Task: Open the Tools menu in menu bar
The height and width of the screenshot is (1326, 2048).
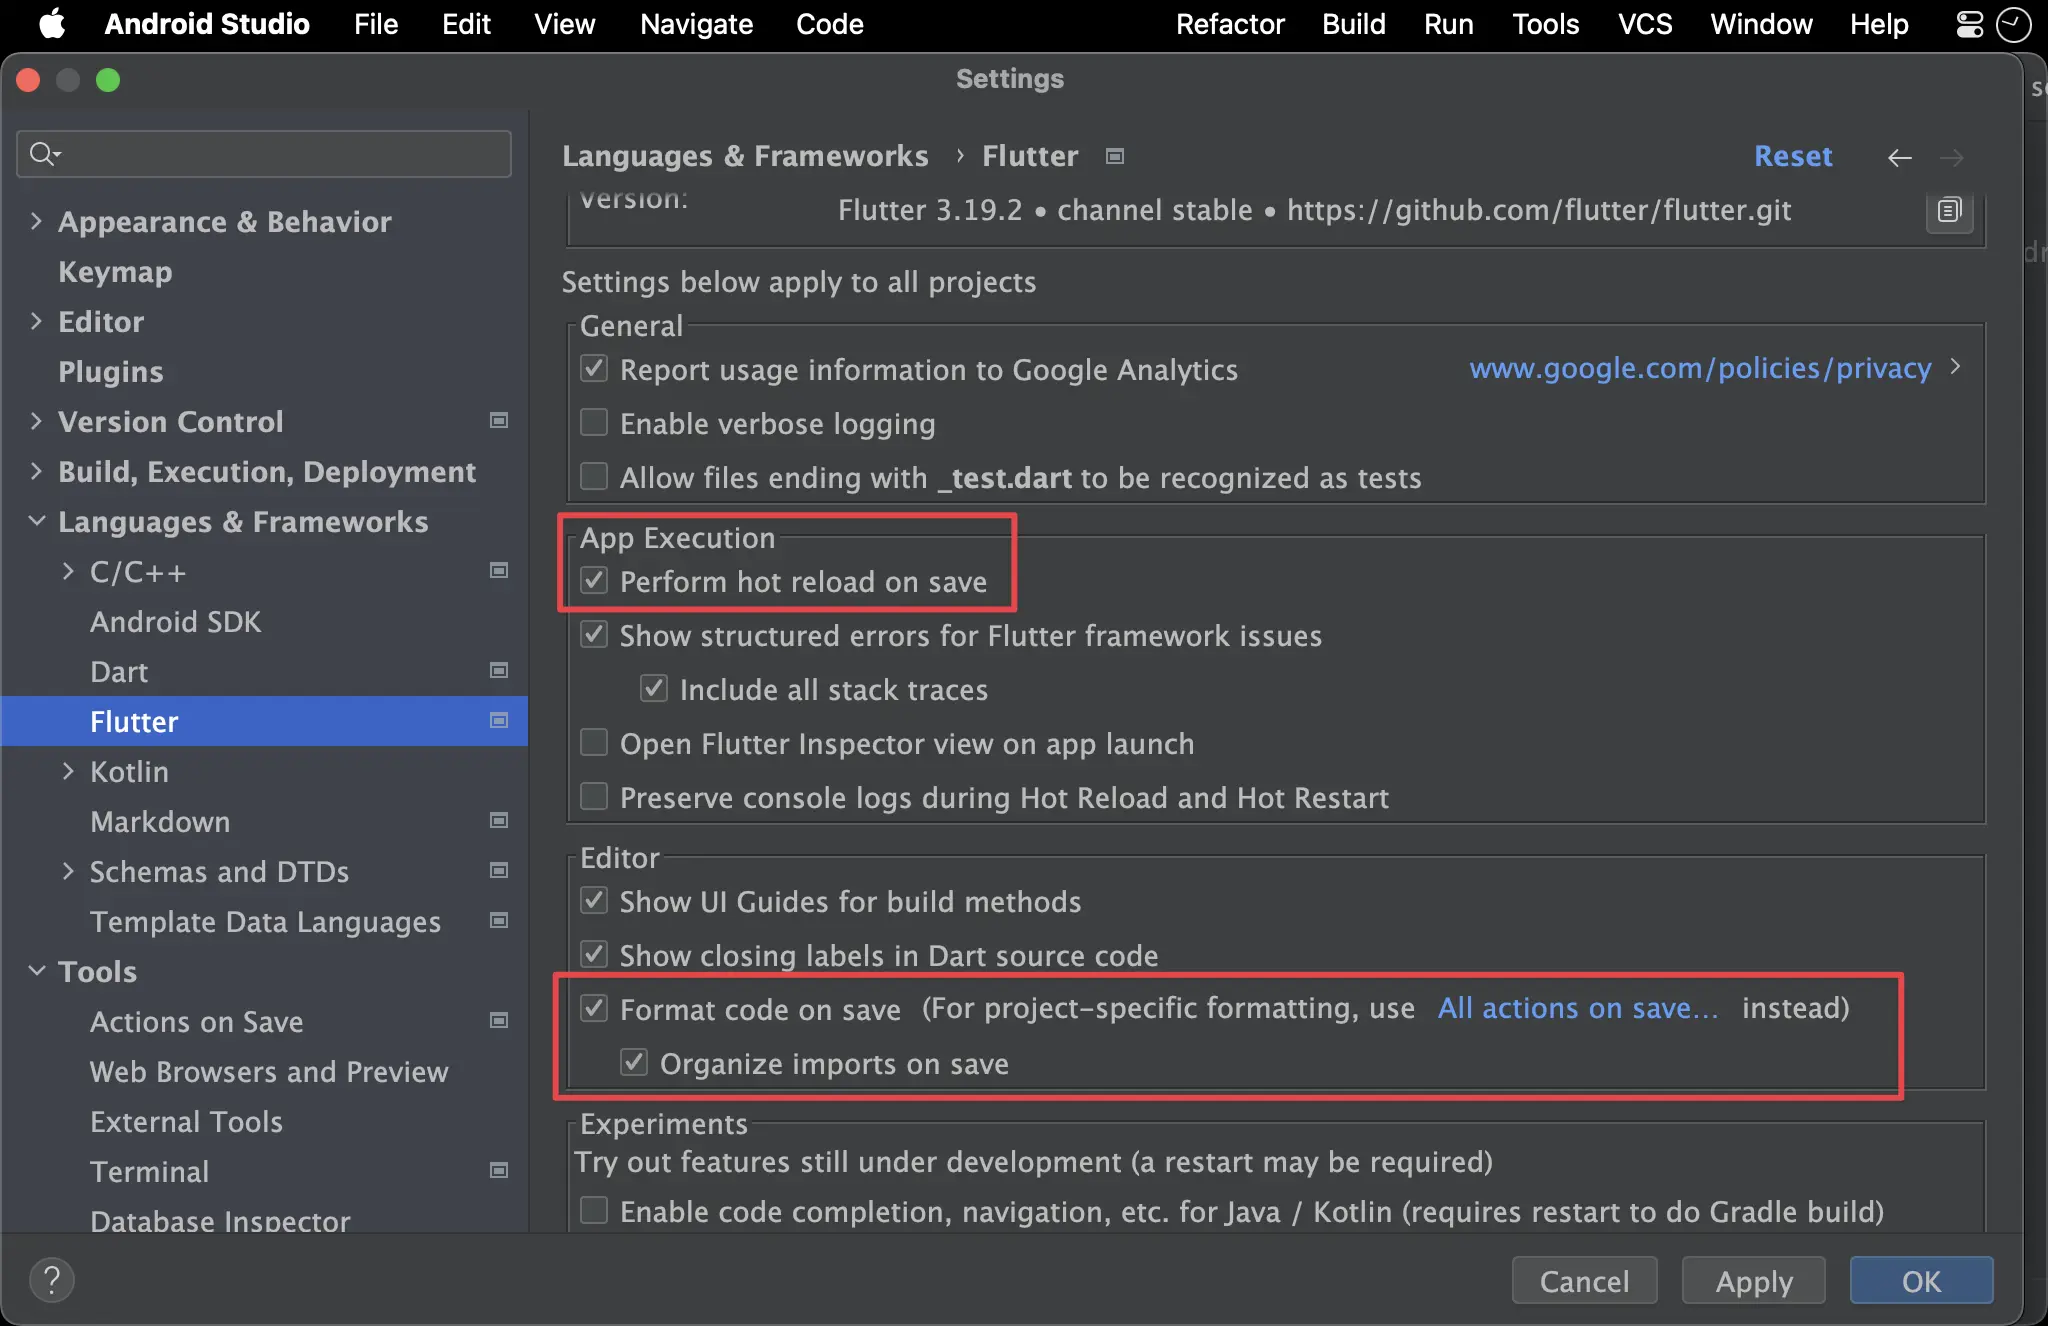Action: tap(1545, 24)
